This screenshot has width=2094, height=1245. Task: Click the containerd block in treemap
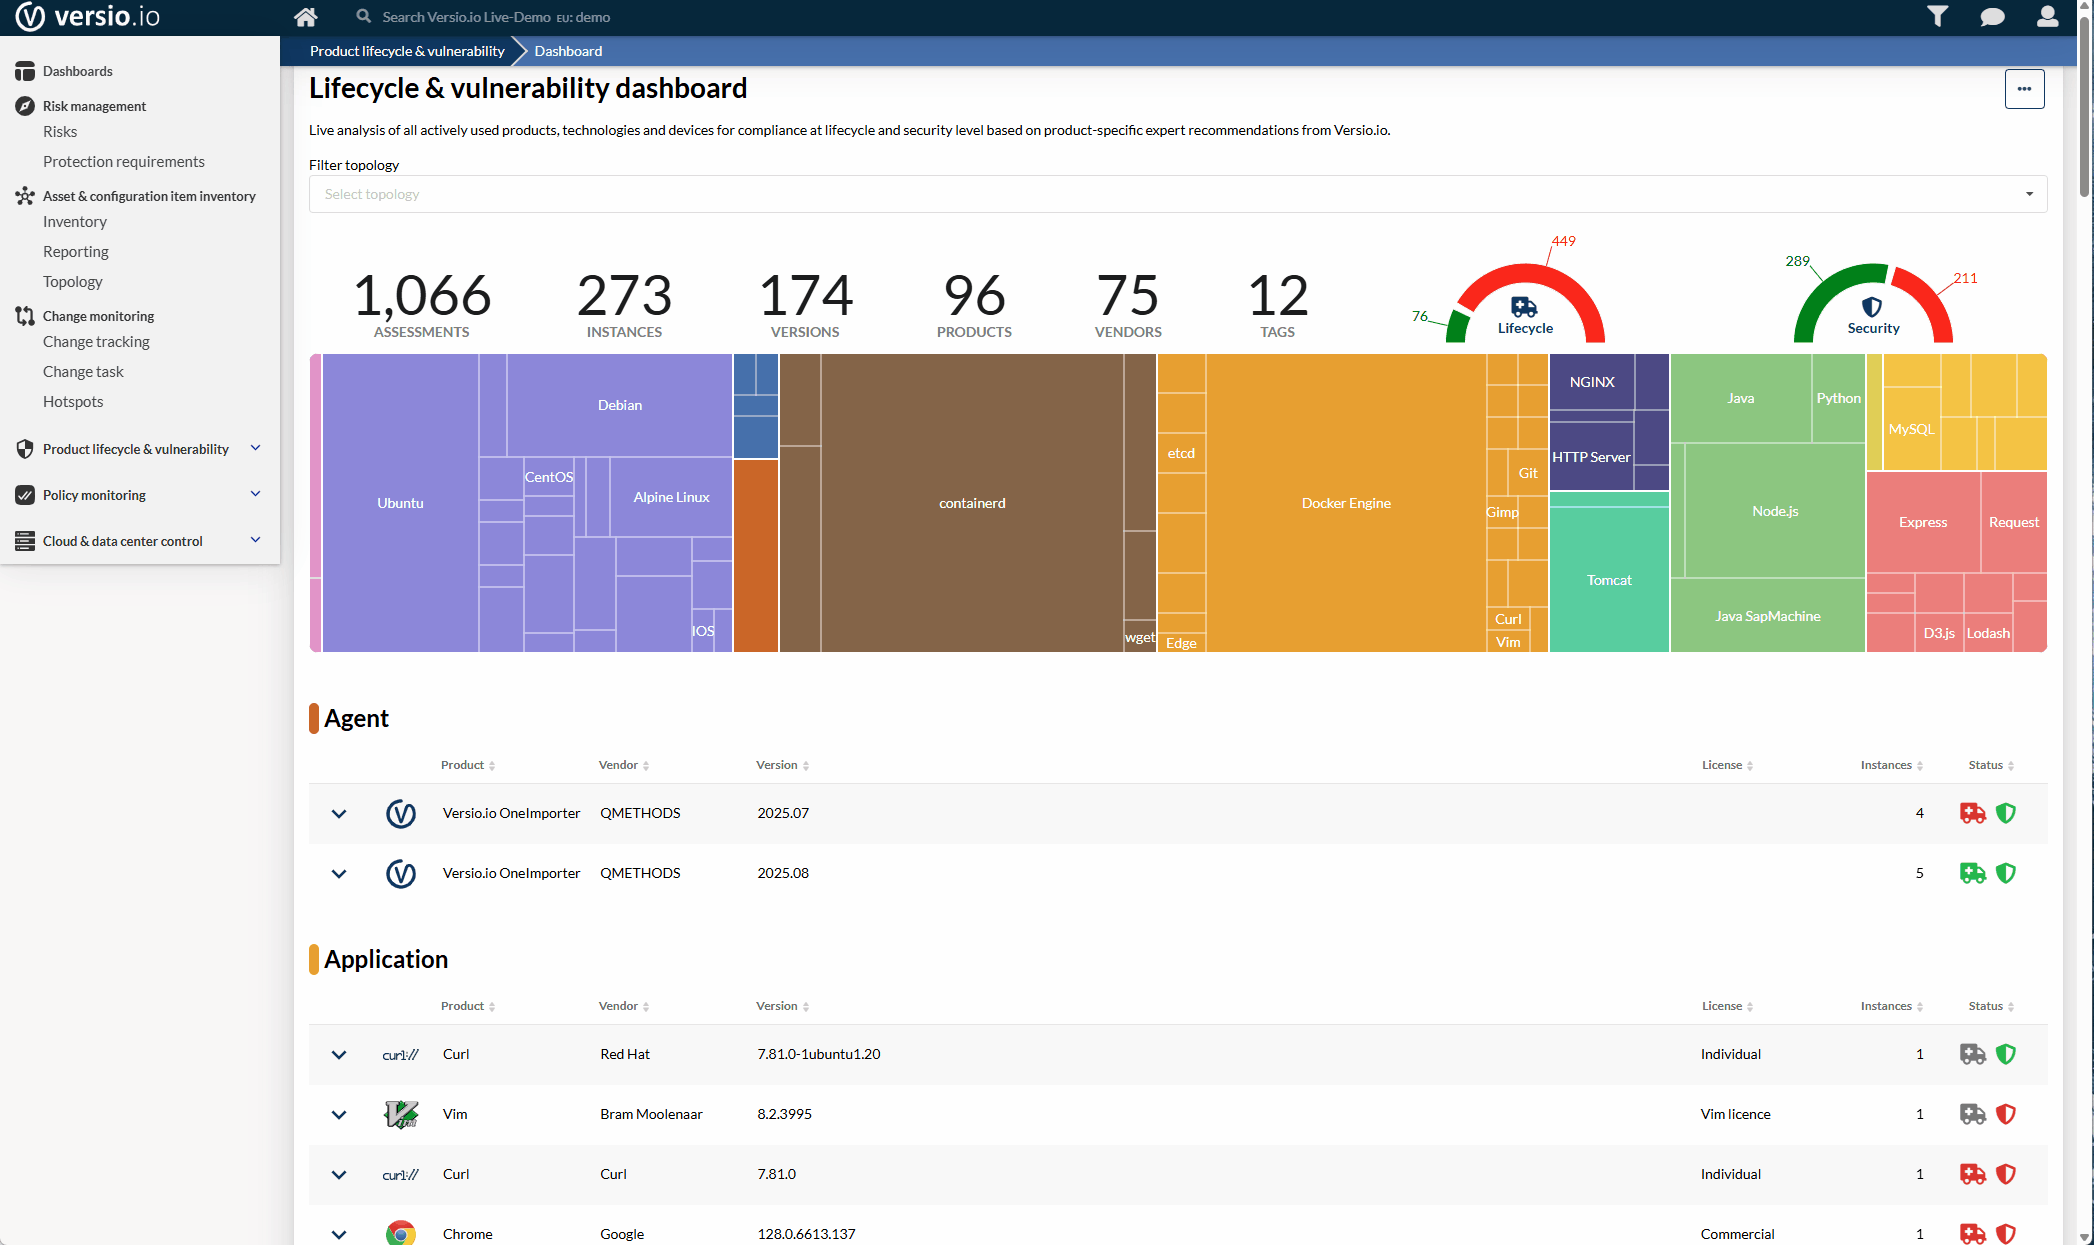[x=971, y=503]
